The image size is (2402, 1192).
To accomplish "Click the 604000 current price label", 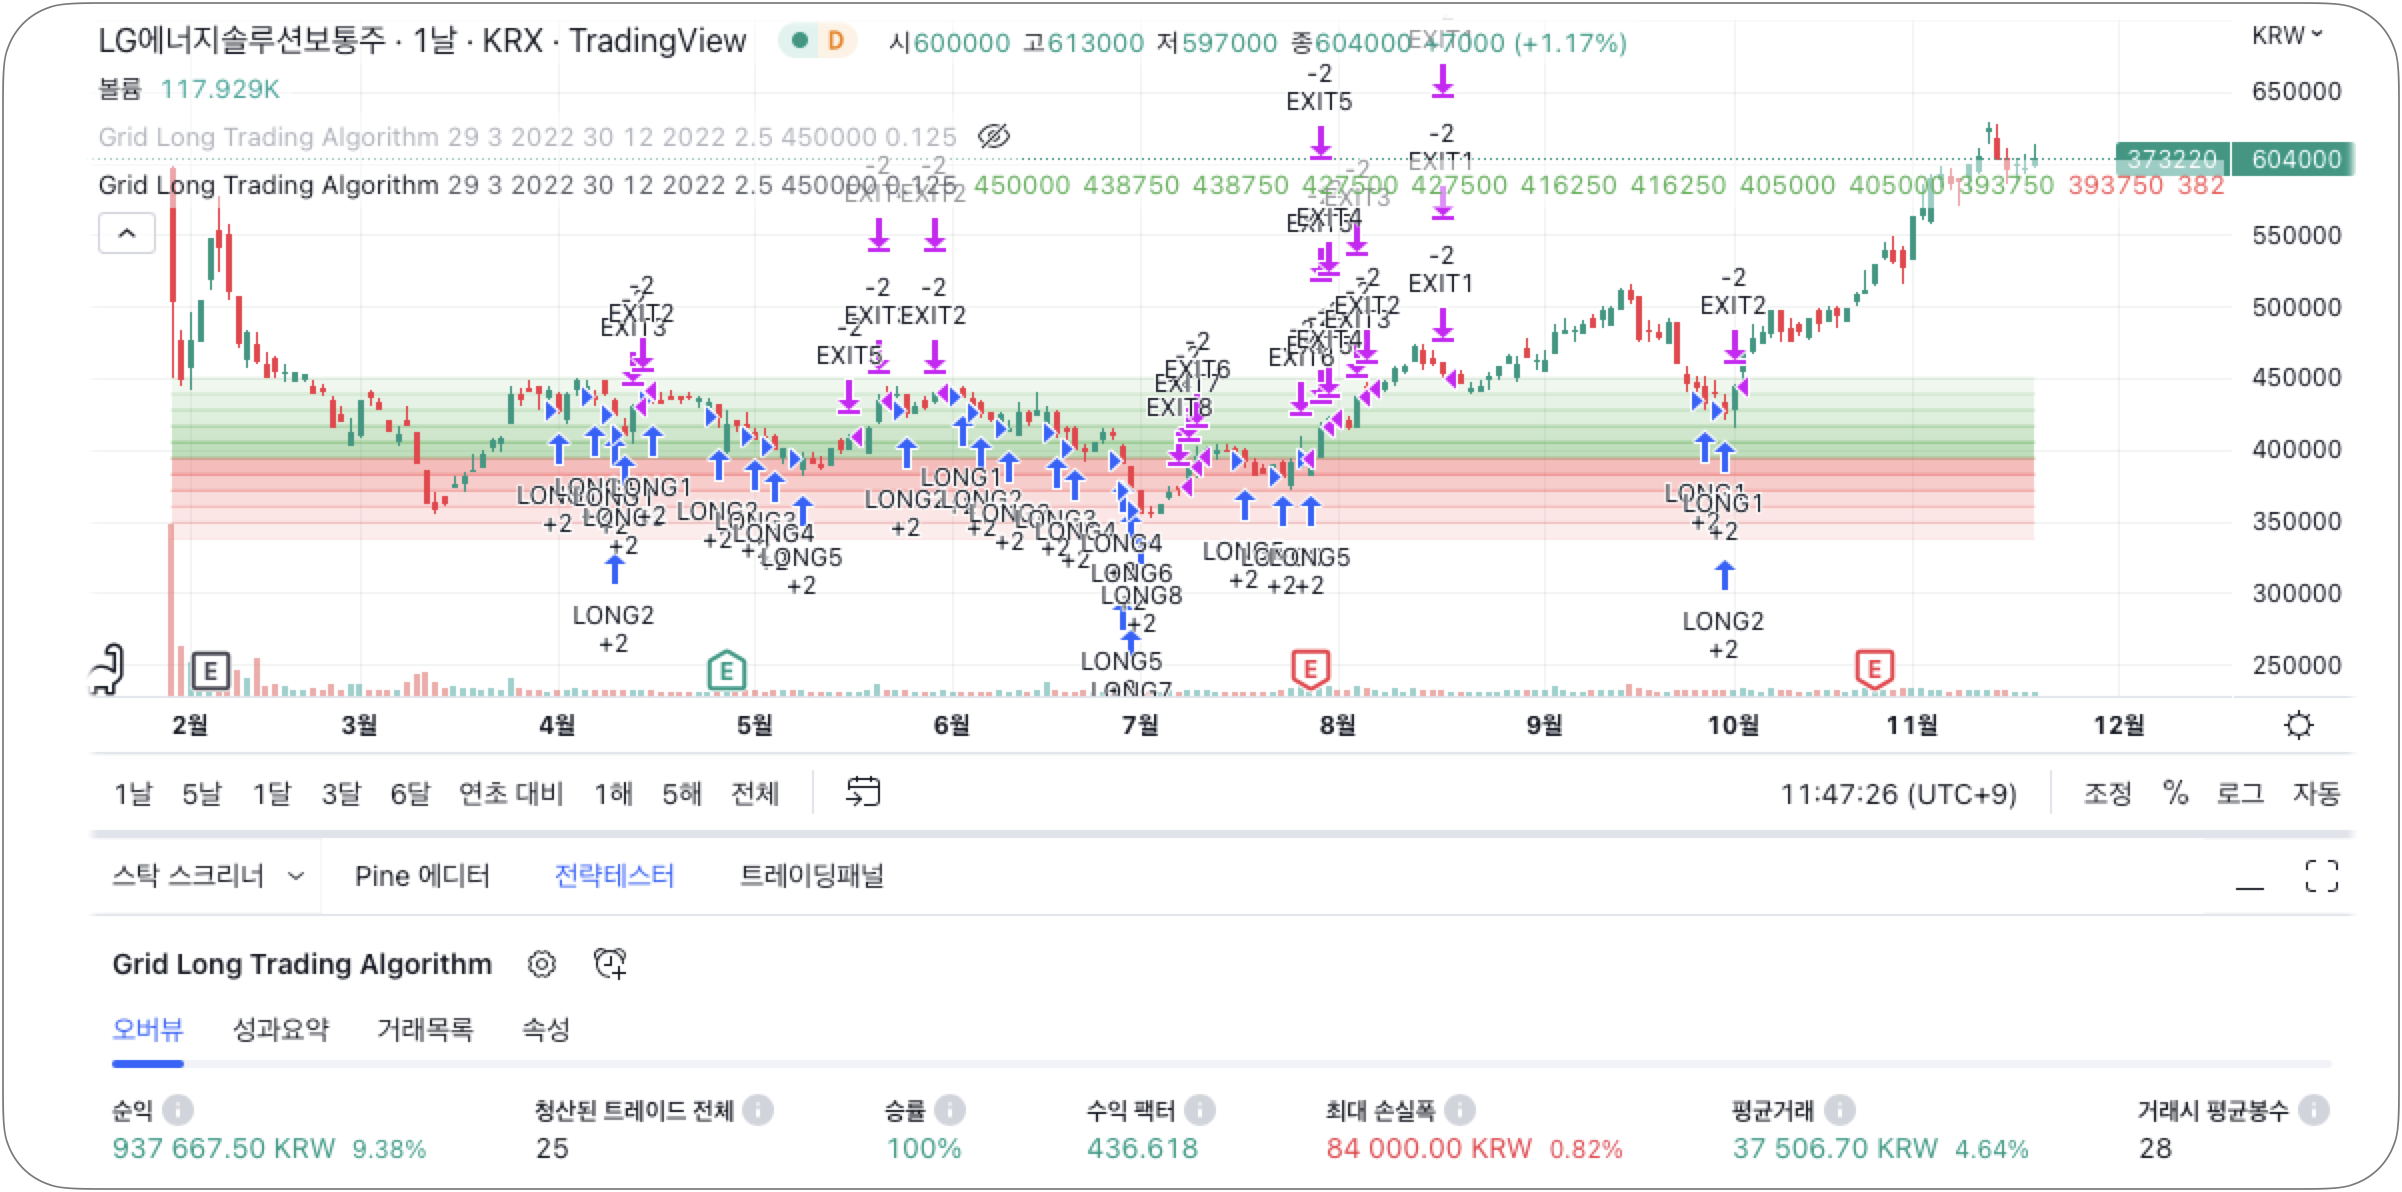I will [2294, 159].
